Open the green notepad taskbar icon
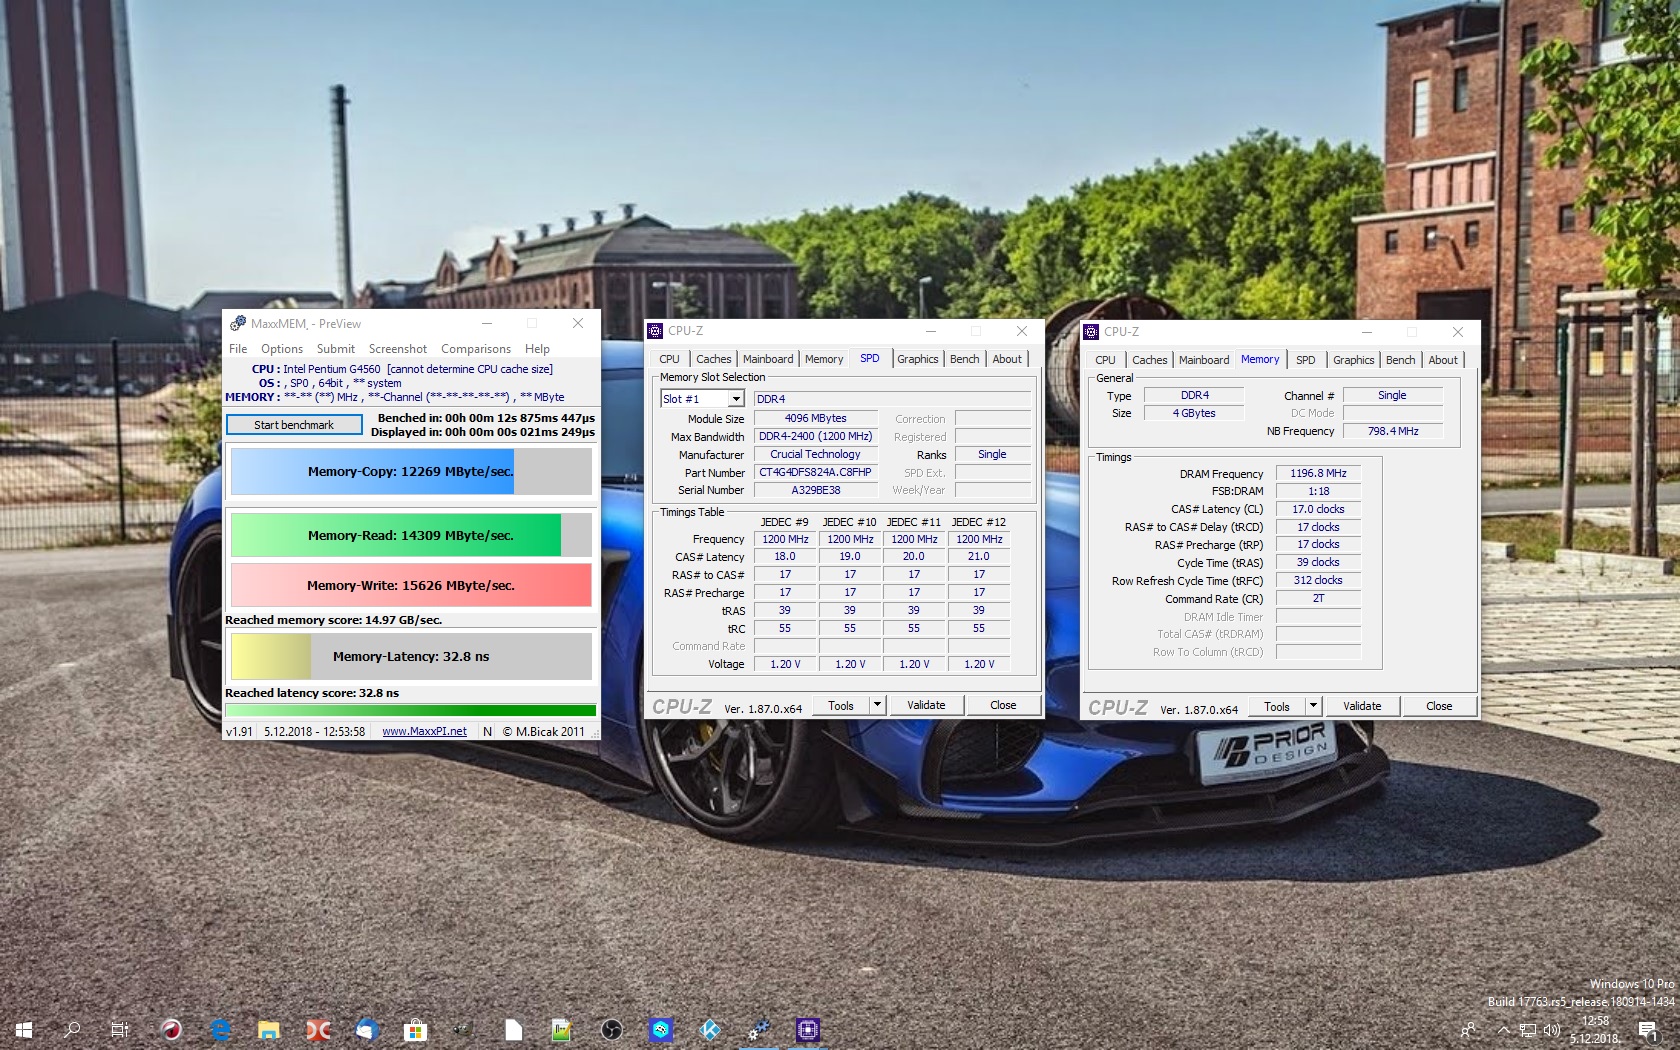Screen dimensions: 1680x1050 pyautogui.click(x=562, y=1029)
